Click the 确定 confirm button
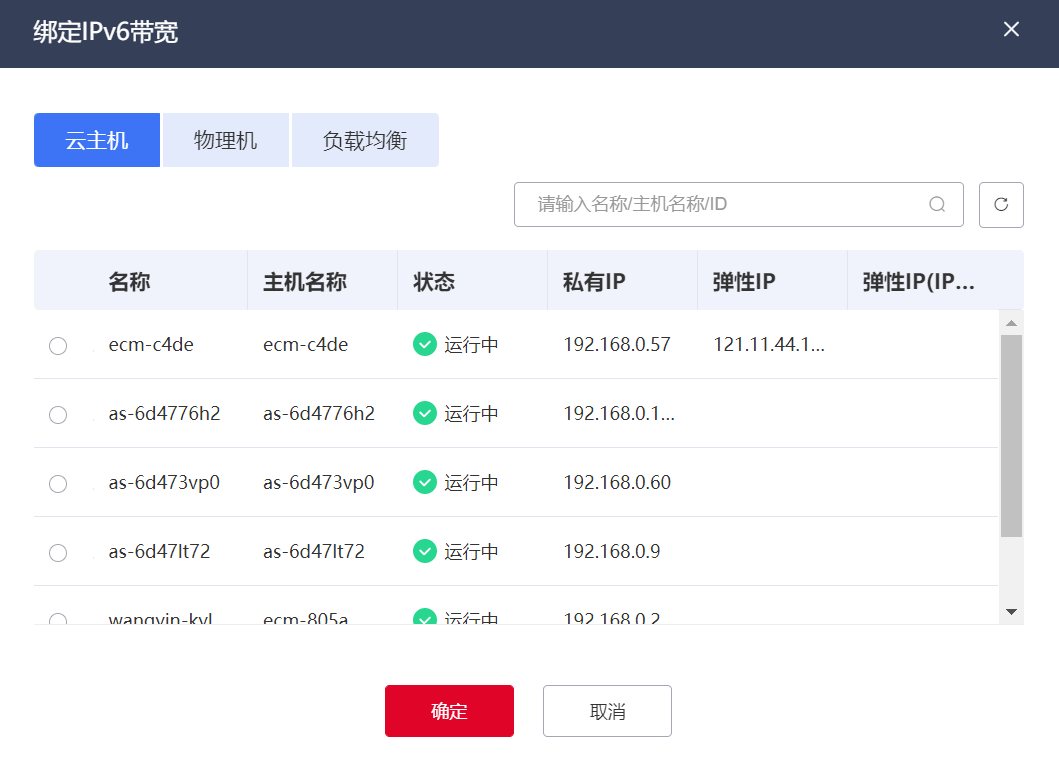 pyautogui.click(x=448, y=710)
